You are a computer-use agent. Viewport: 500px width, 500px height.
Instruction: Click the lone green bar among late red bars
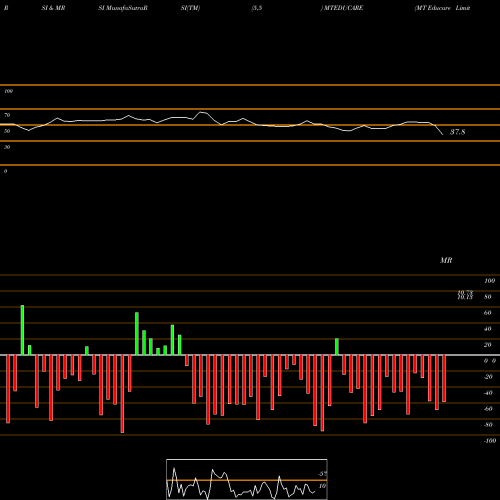(337, 347)
